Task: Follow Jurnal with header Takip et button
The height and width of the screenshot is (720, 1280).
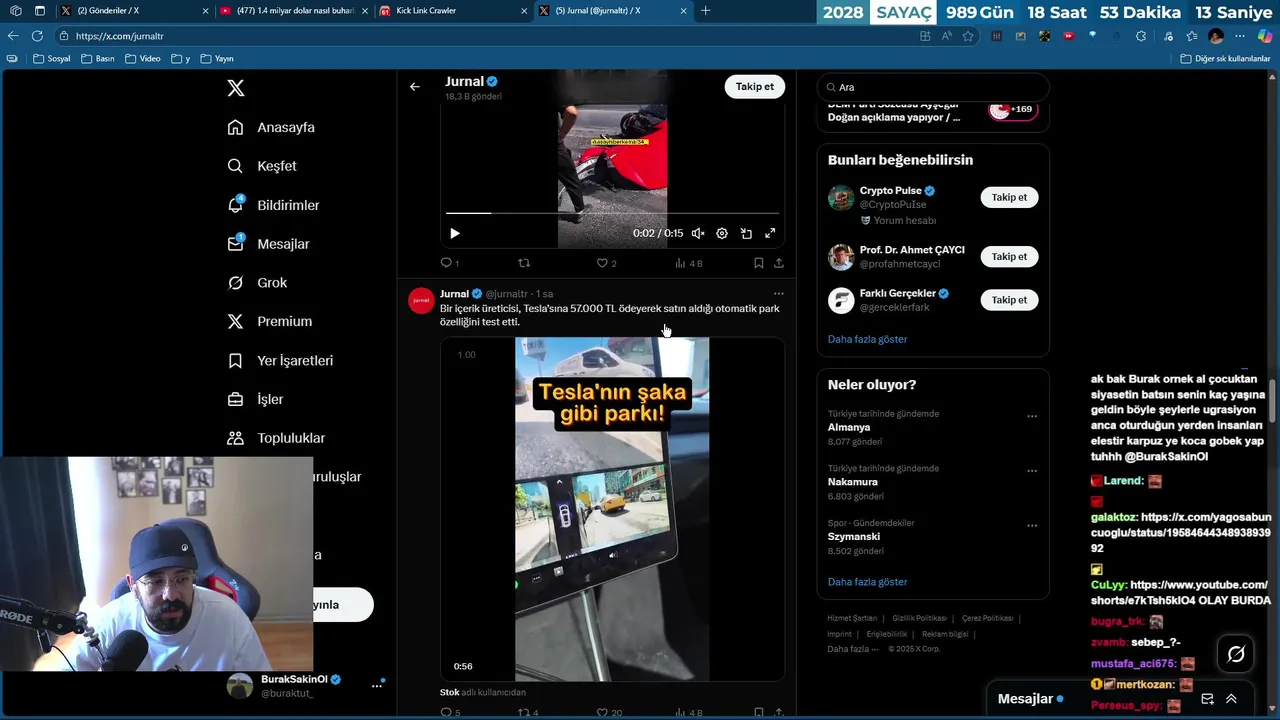Action: [754, 87]
